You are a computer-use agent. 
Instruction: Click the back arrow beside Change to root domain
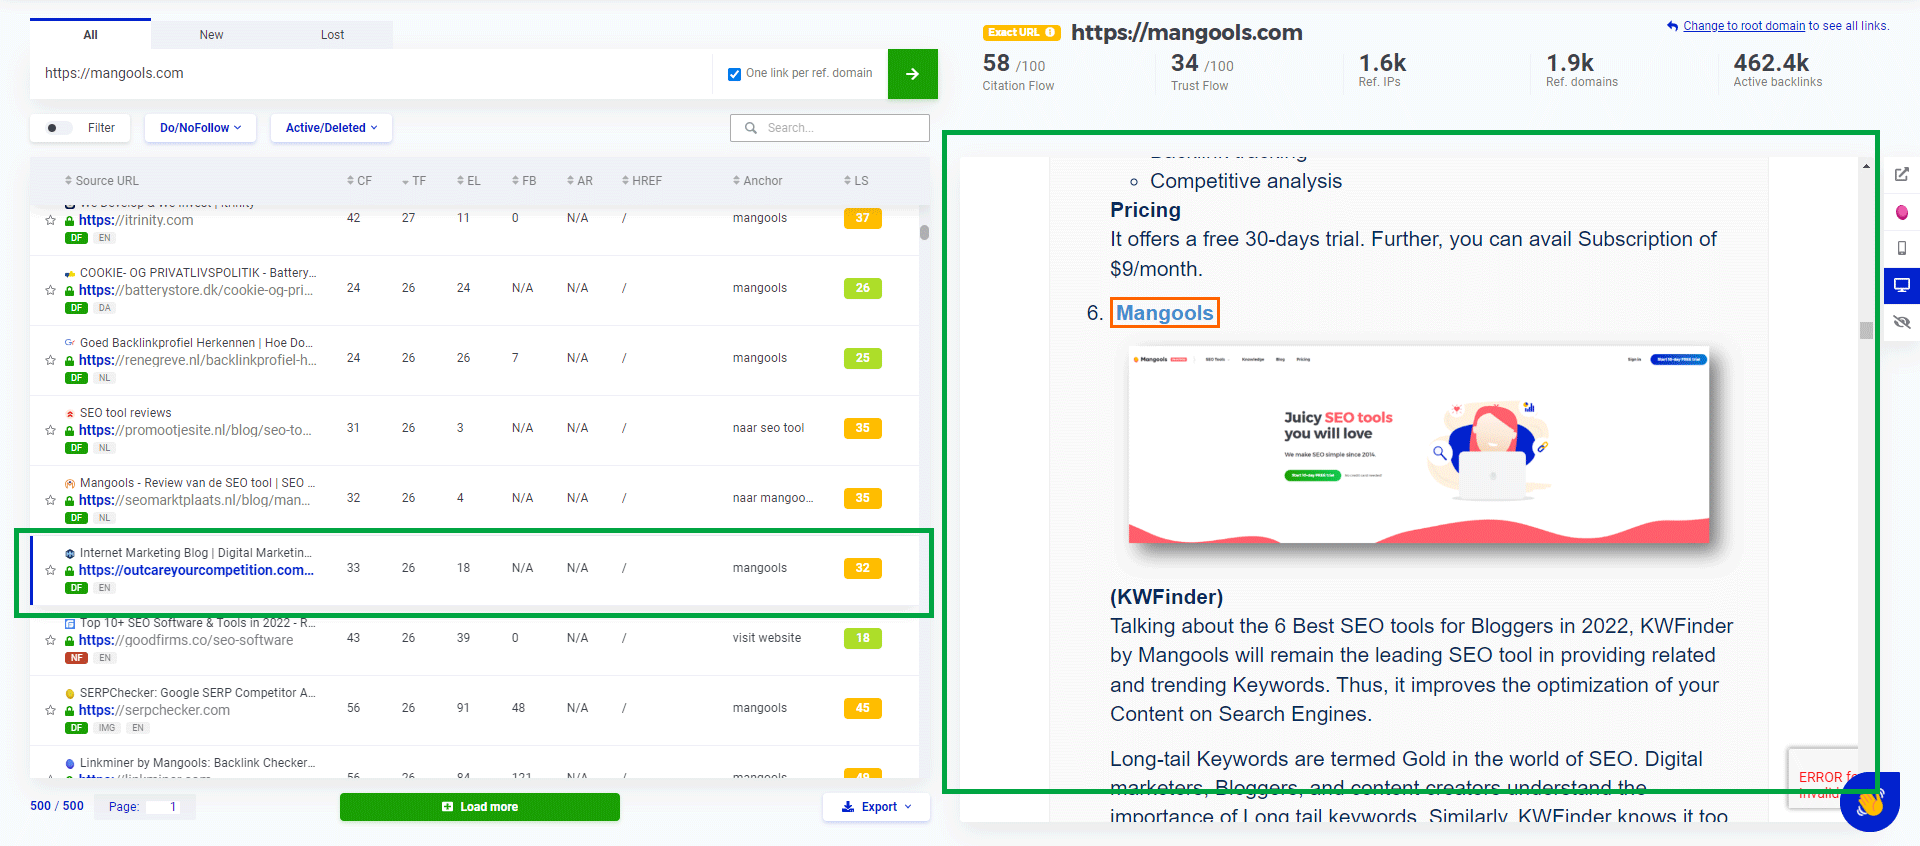[1672, 26]
